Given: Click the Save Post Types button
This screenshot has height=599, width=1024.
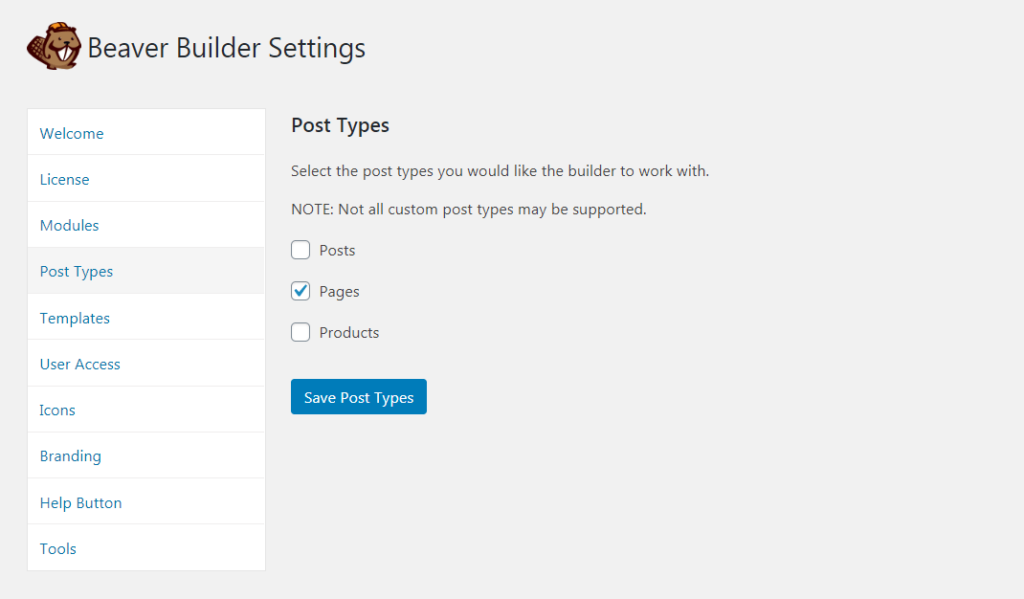Looking at the screenshot, I should coord(358,396).
